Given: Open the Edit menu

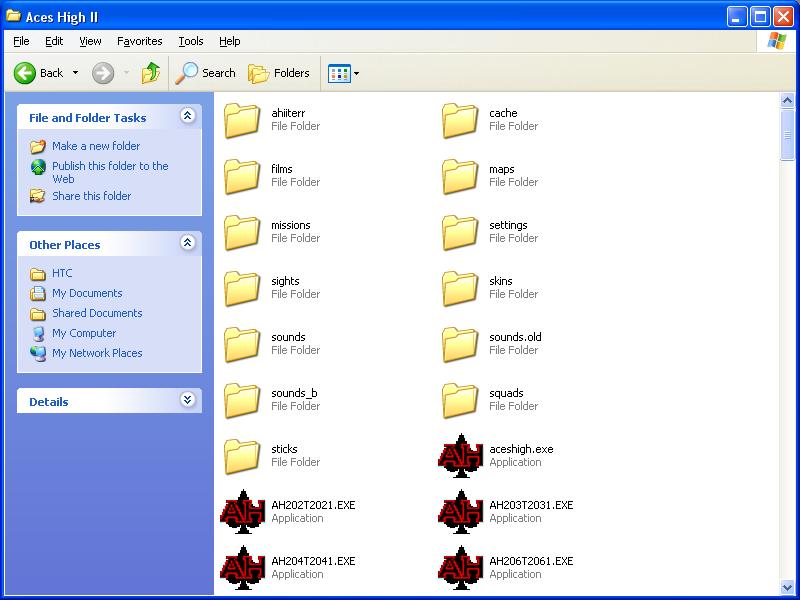Looking at the screenshot, I should [54, 41].
